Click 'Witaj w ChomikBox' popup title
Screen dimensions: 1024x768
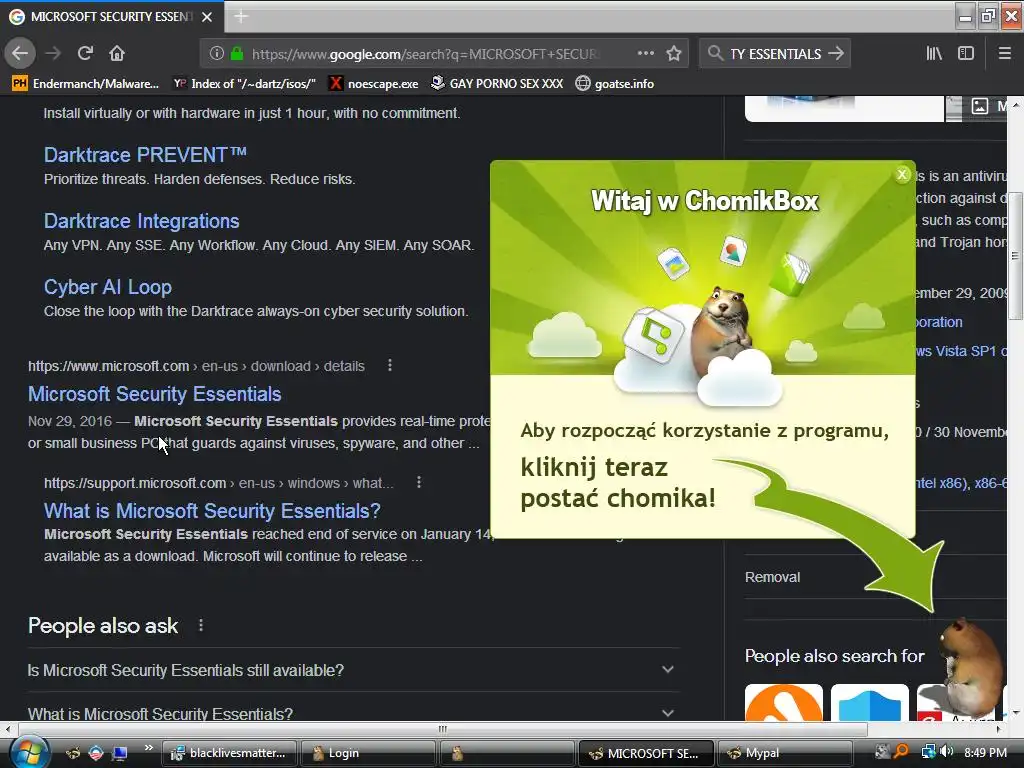point(704,200)
